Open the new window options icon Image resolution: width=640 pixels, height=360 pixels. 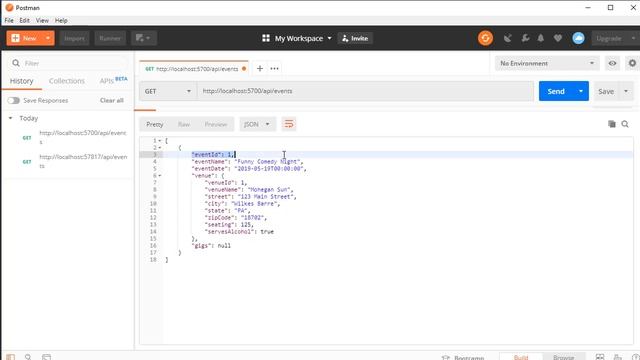tap(144, 38)
